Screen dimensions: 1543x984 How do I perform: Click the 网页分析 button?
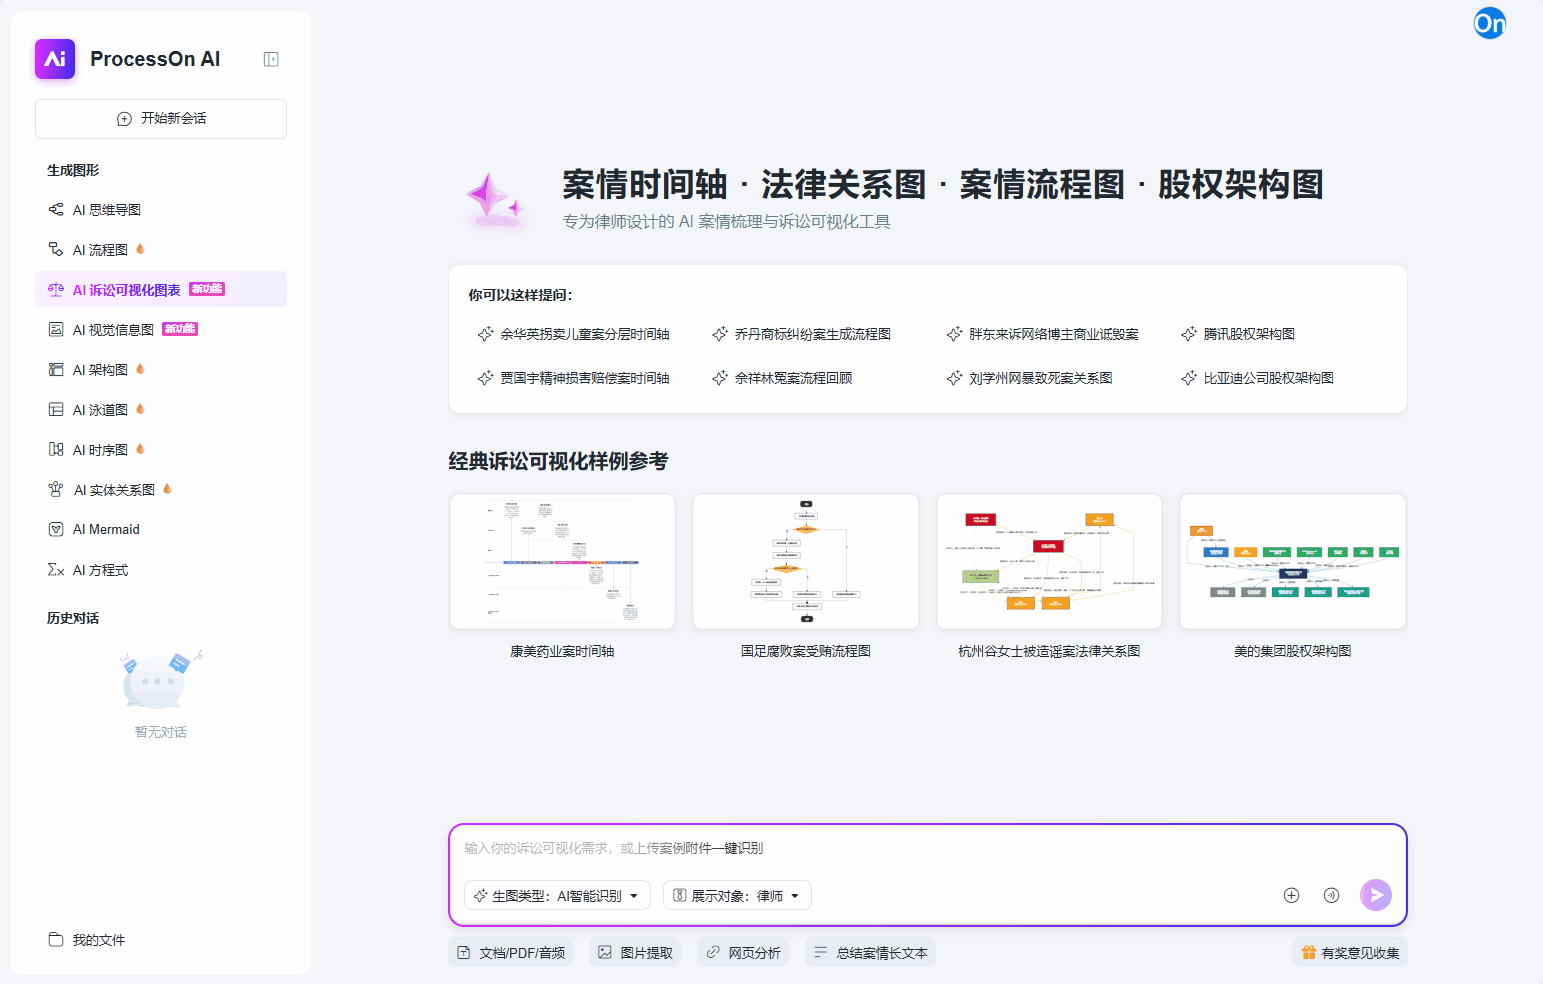(x=743, y=953)
